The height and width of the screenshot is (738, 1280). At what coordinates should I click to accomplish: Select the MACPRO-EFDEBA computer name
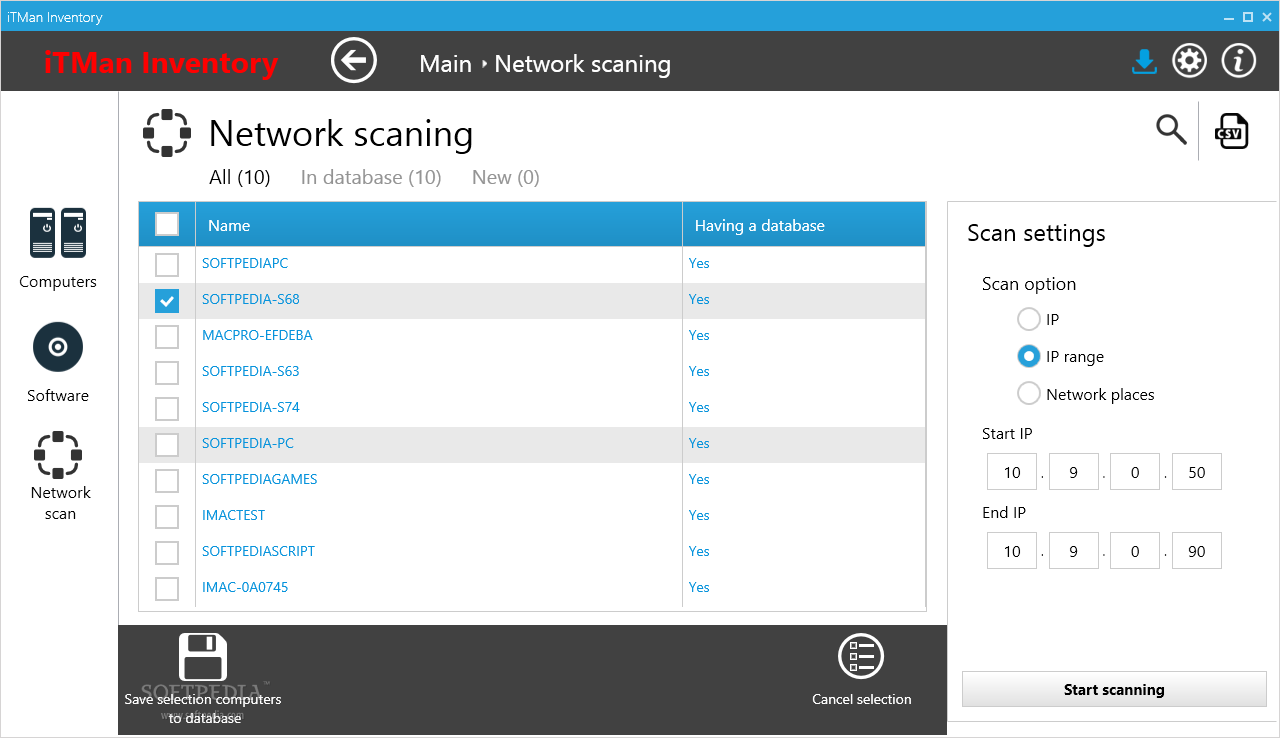pos(257,335)
